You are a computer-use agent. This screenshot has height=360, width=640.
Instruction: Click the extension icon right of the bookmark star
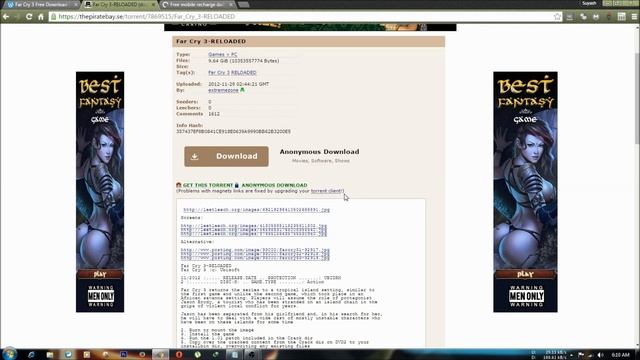point(569,17)
